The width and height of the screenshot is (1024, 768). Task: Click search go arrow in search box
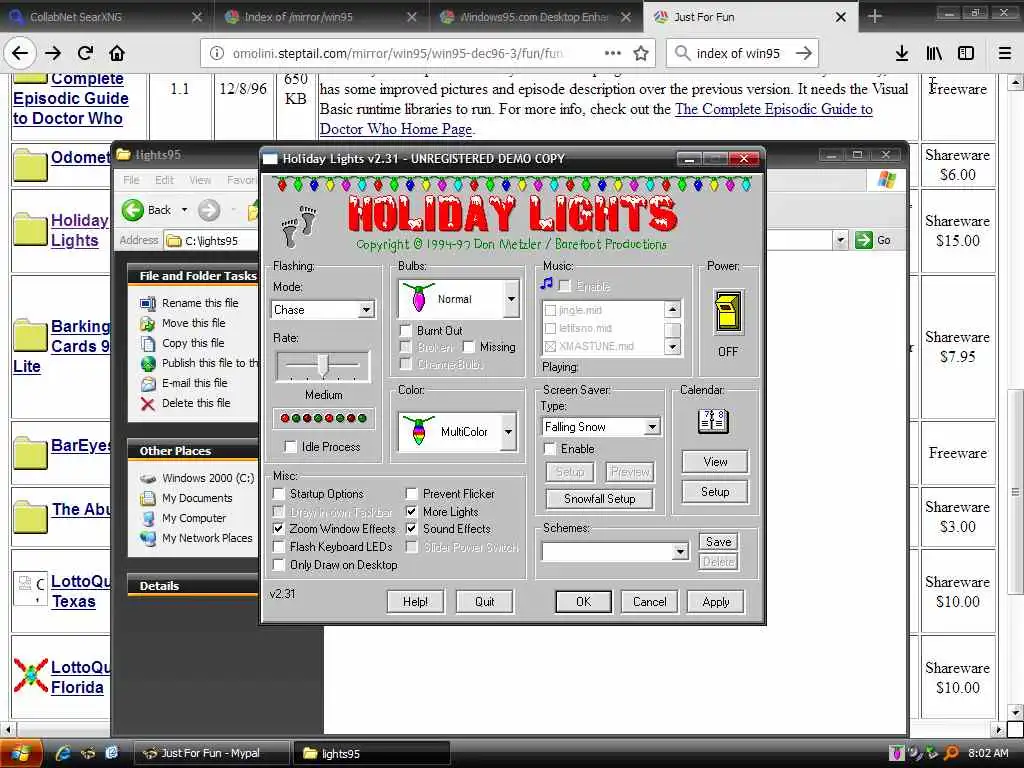click(x=804, y=53)
